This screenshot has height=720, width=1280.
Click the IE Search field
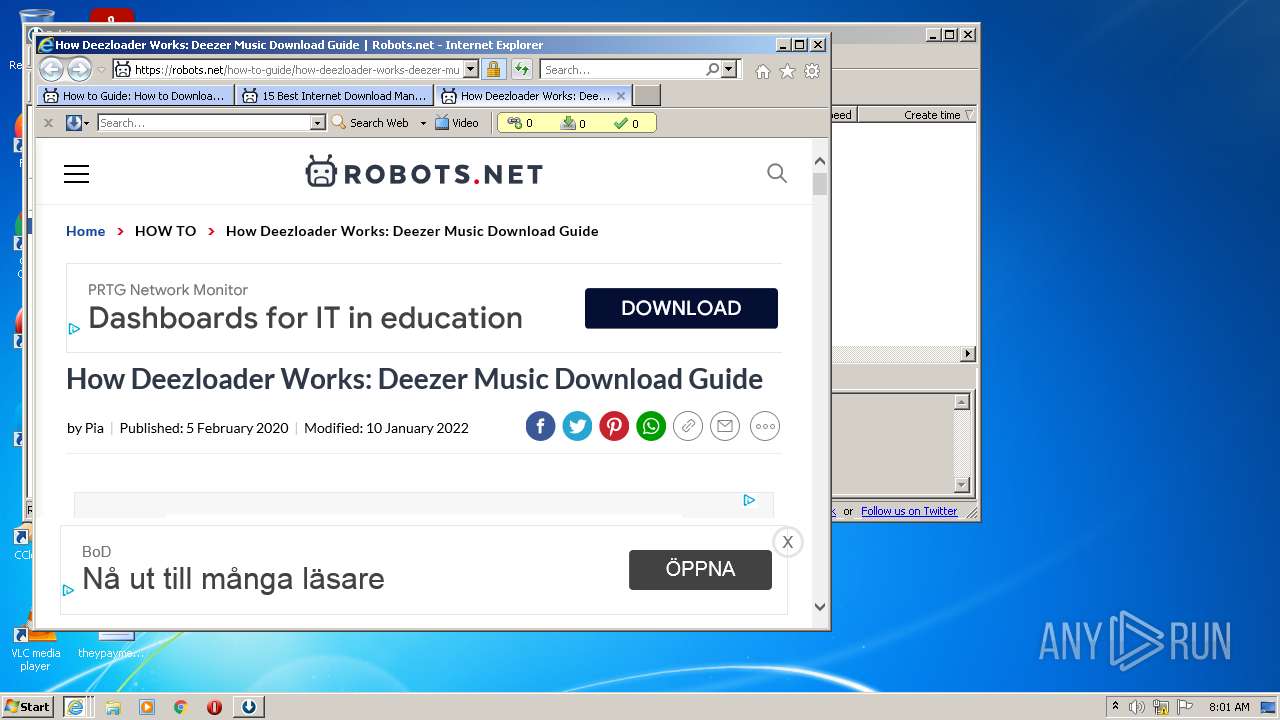(x=622, y=70)
